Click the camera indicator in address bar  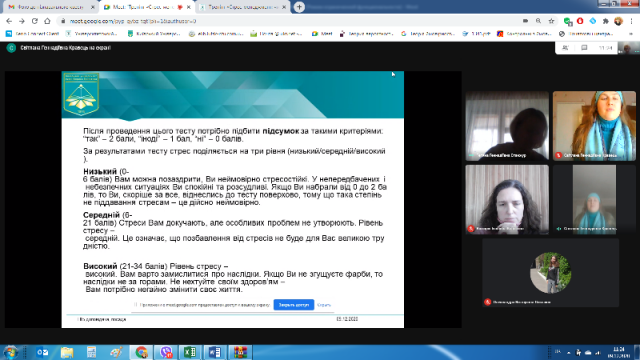(x=526, y=21)
